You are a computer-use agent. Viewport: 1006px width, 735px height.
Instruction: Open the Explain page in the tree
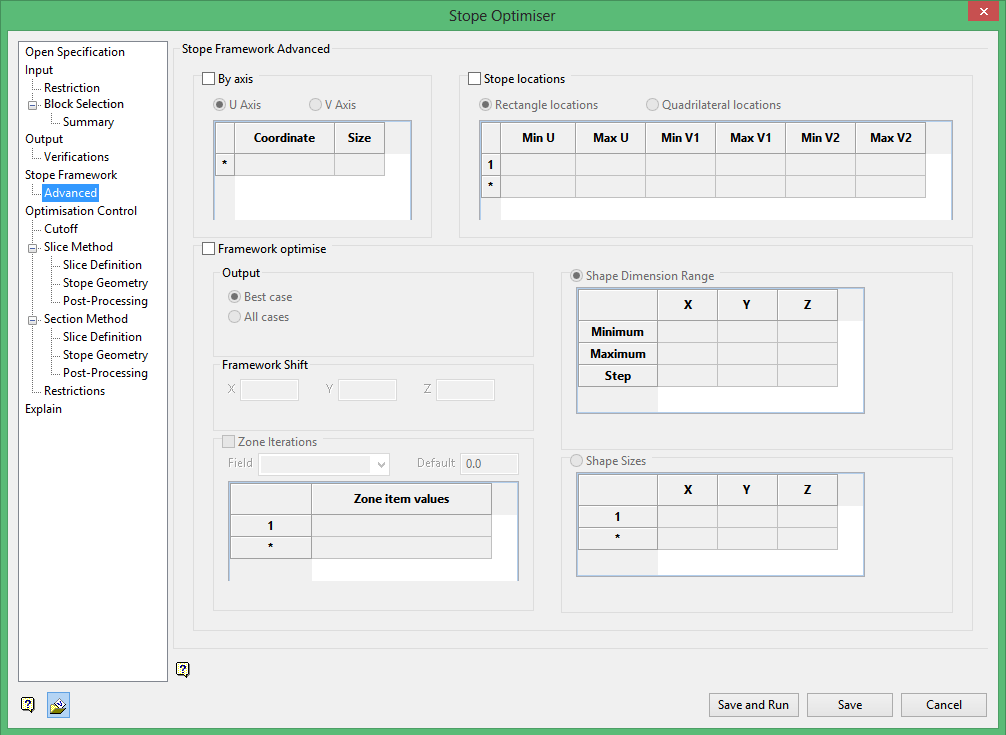coord(43,409)
